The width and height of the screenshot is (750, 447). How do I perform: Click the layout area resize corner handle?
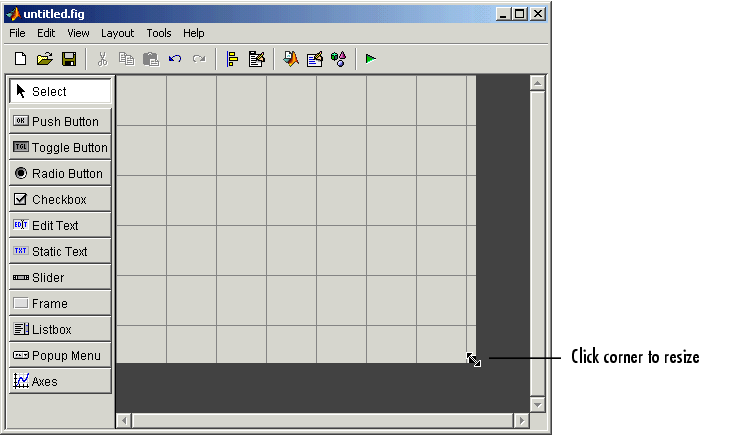(474, 360)
